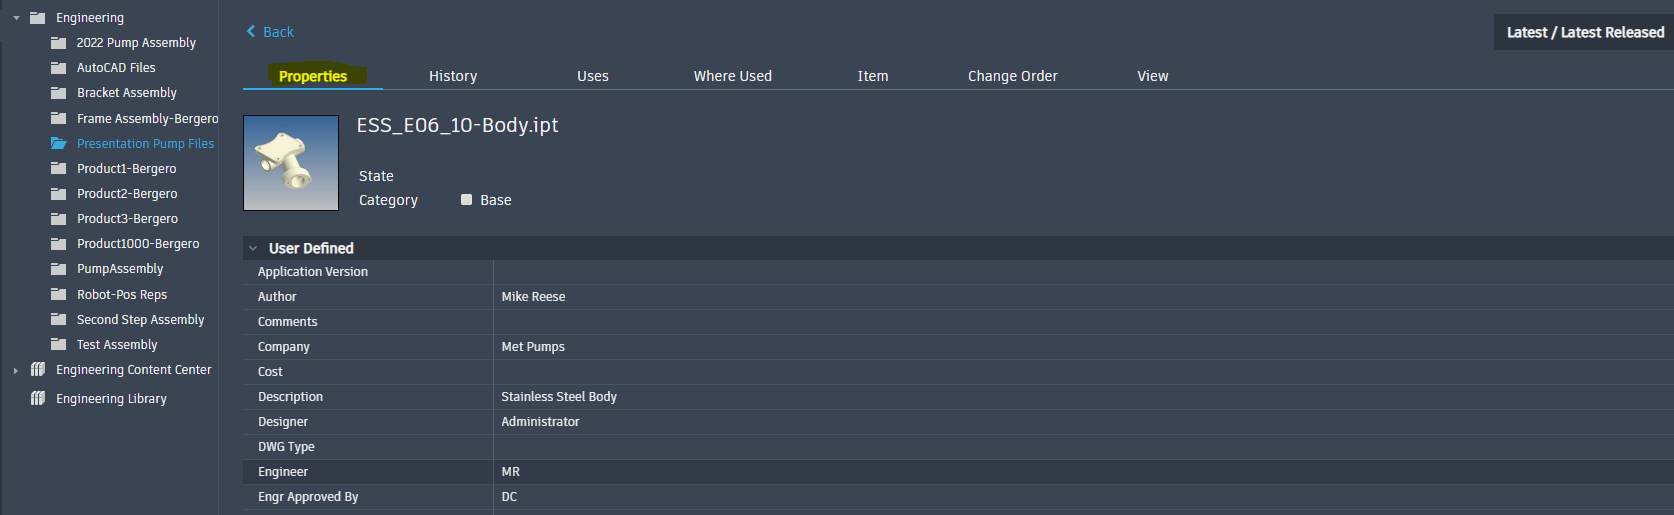Click the Base category square indicator
Screen dimensions: 1674x515
point(466,200)
